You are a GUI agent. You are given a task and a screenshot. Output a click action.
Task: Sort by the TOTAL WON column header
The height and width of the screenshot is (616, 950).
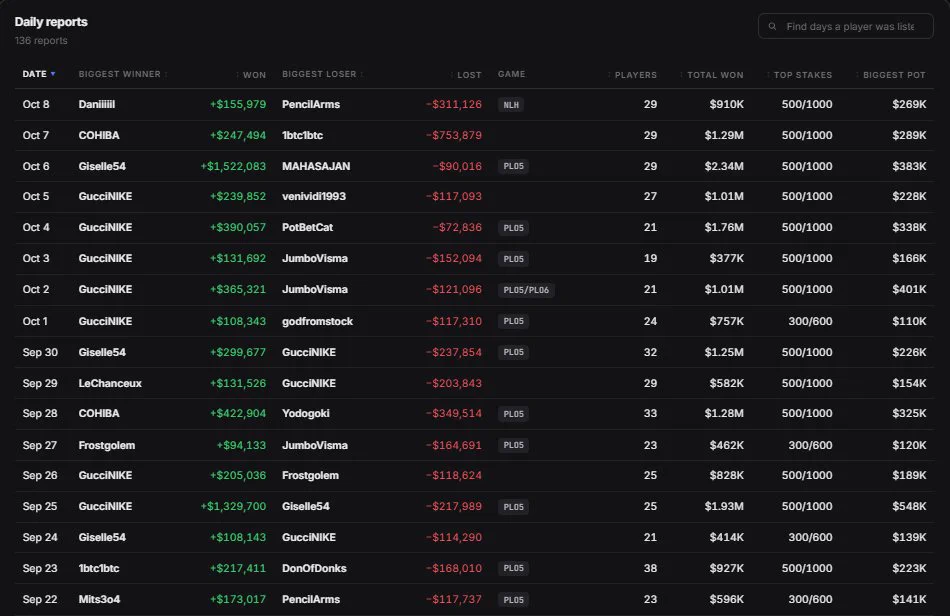[x=715, y=75]
